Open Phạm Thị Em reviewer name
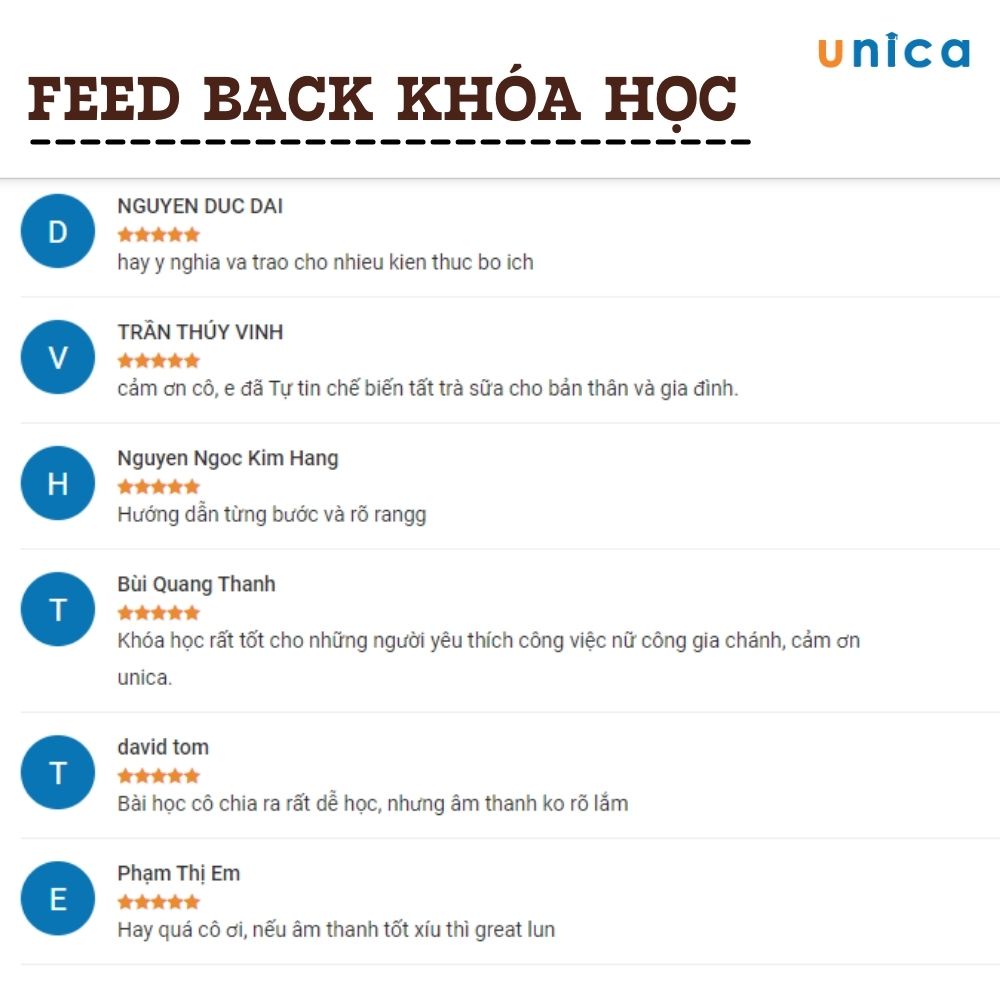This screenshot has height=1000, width=1000. pos(179,873)
